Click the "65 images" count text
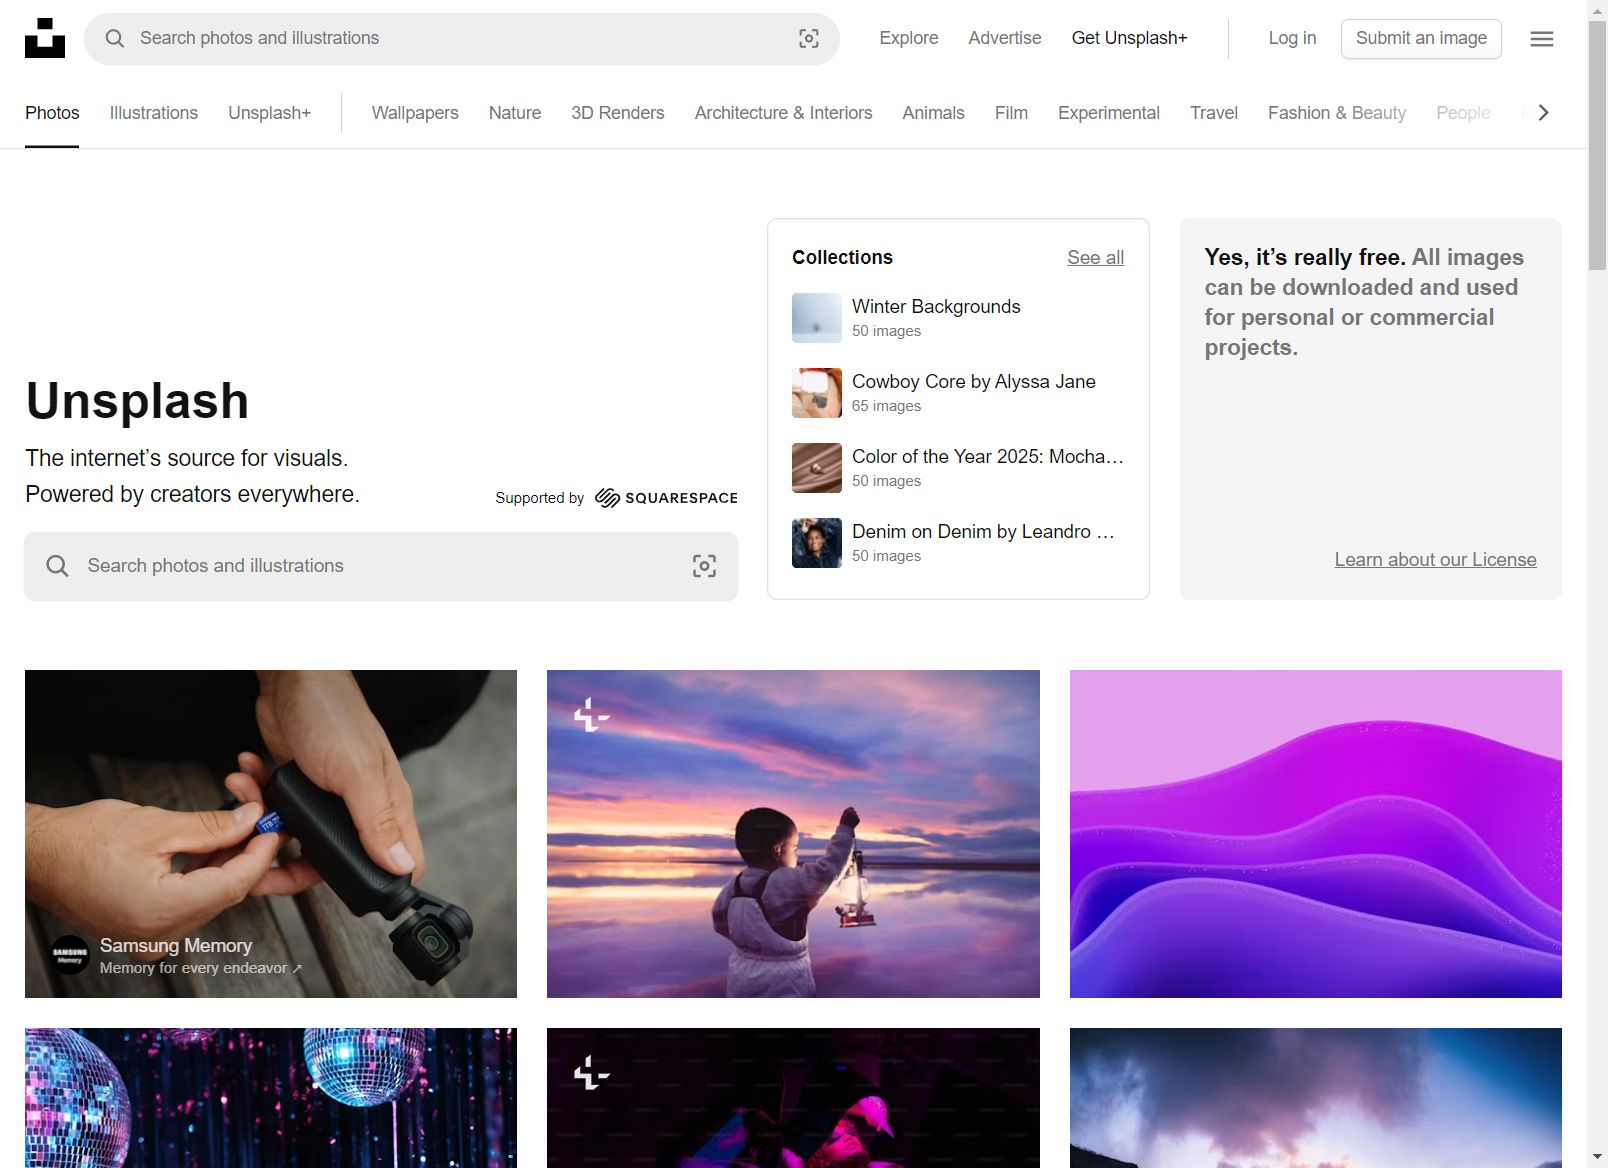The height and width of the screenshot is (1168, 1608). tap(886, 406)
